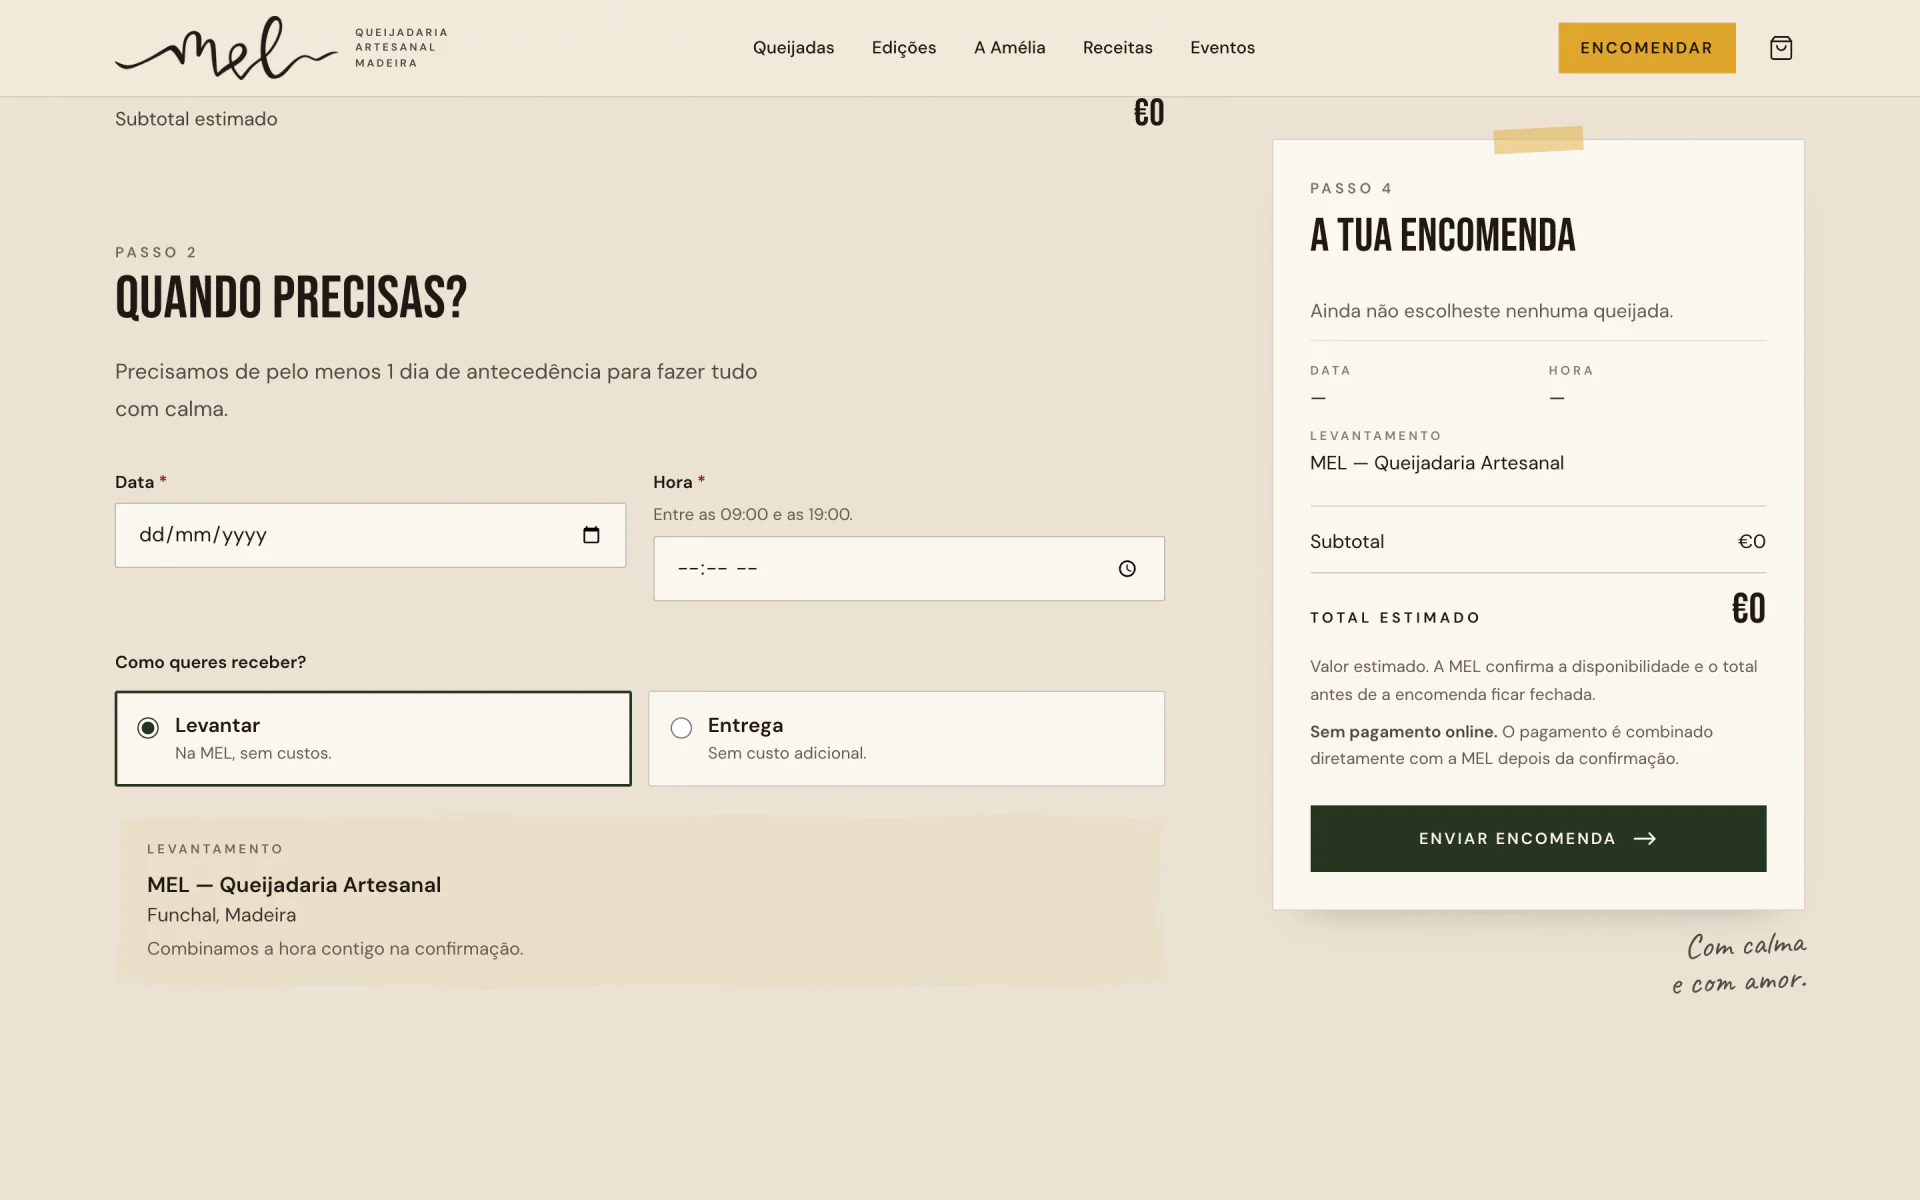Click the 'Subtotal estimado' label
The image size is (1920, 1200).
(x=196, y=119)
